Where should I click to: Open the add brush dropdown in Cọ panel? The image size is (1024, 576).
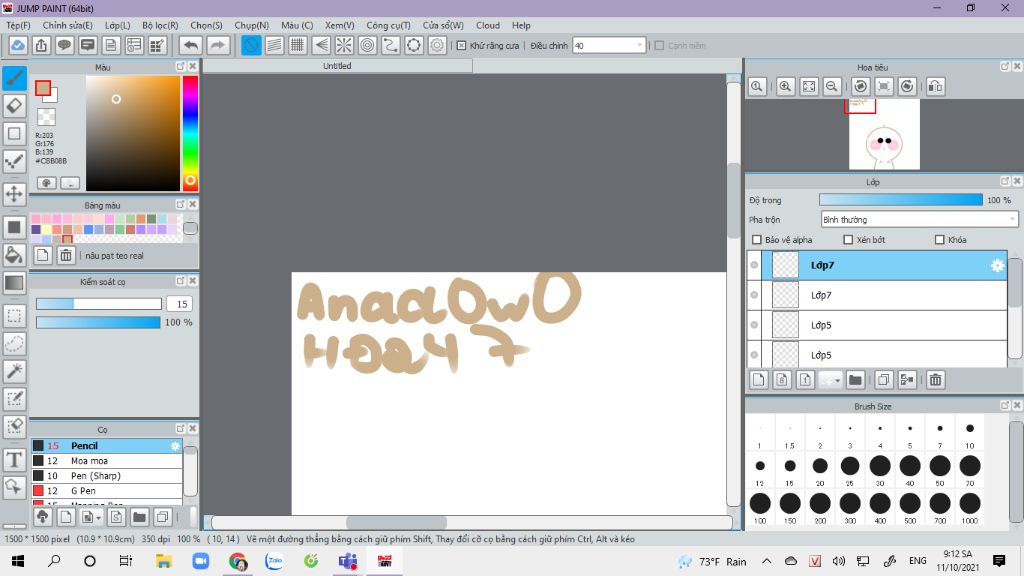pyautogui.click(x=98, y=517)
